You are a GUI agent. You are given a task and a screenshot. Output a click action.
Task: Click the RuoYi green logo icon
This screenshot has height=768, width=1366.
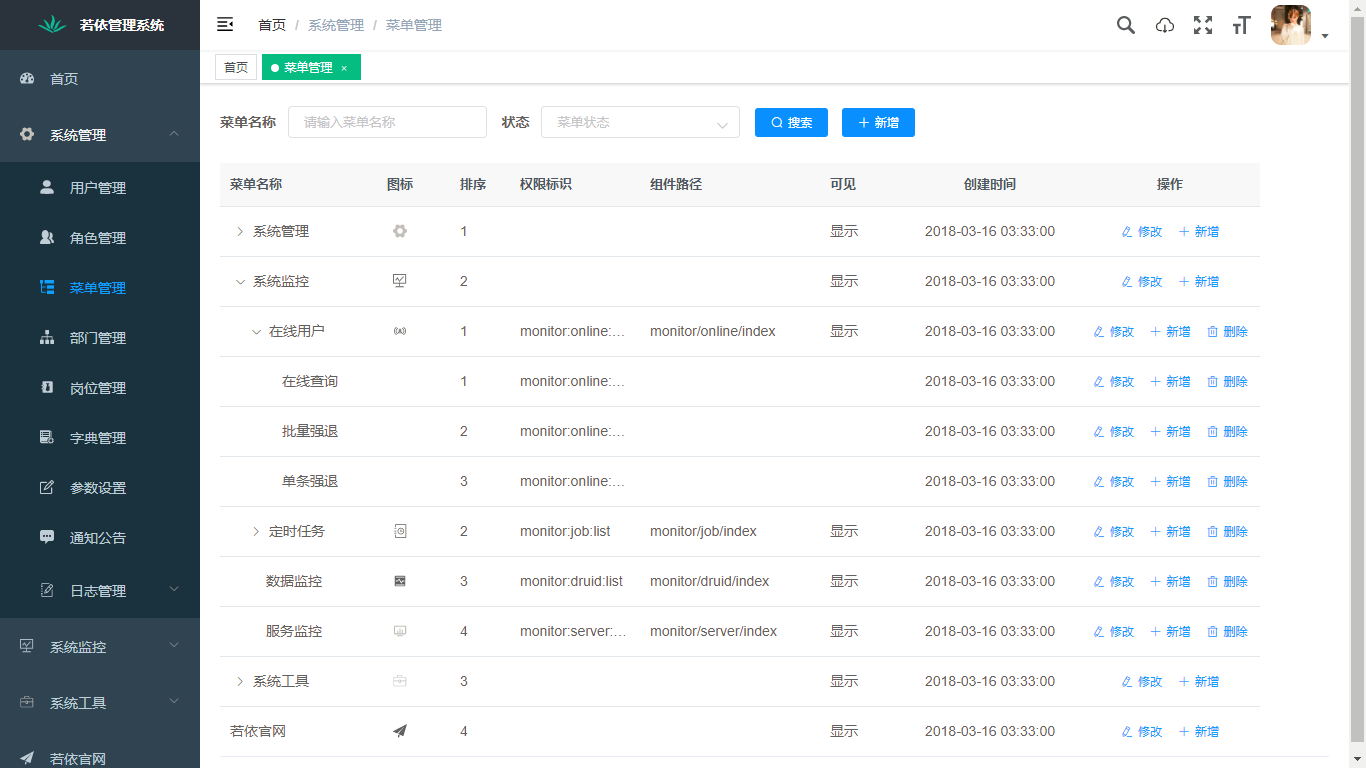coord(52,25)
